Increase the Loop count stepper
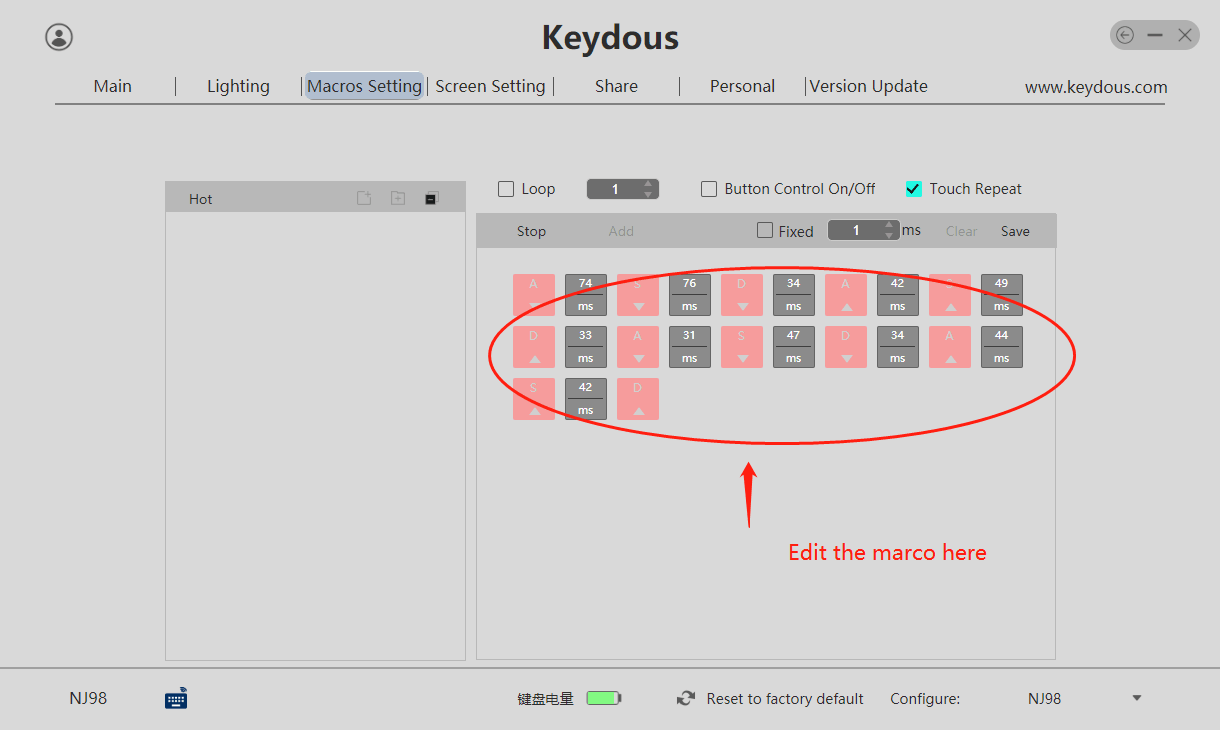The height and width of the screenshot is (730, 1220). 649,184
